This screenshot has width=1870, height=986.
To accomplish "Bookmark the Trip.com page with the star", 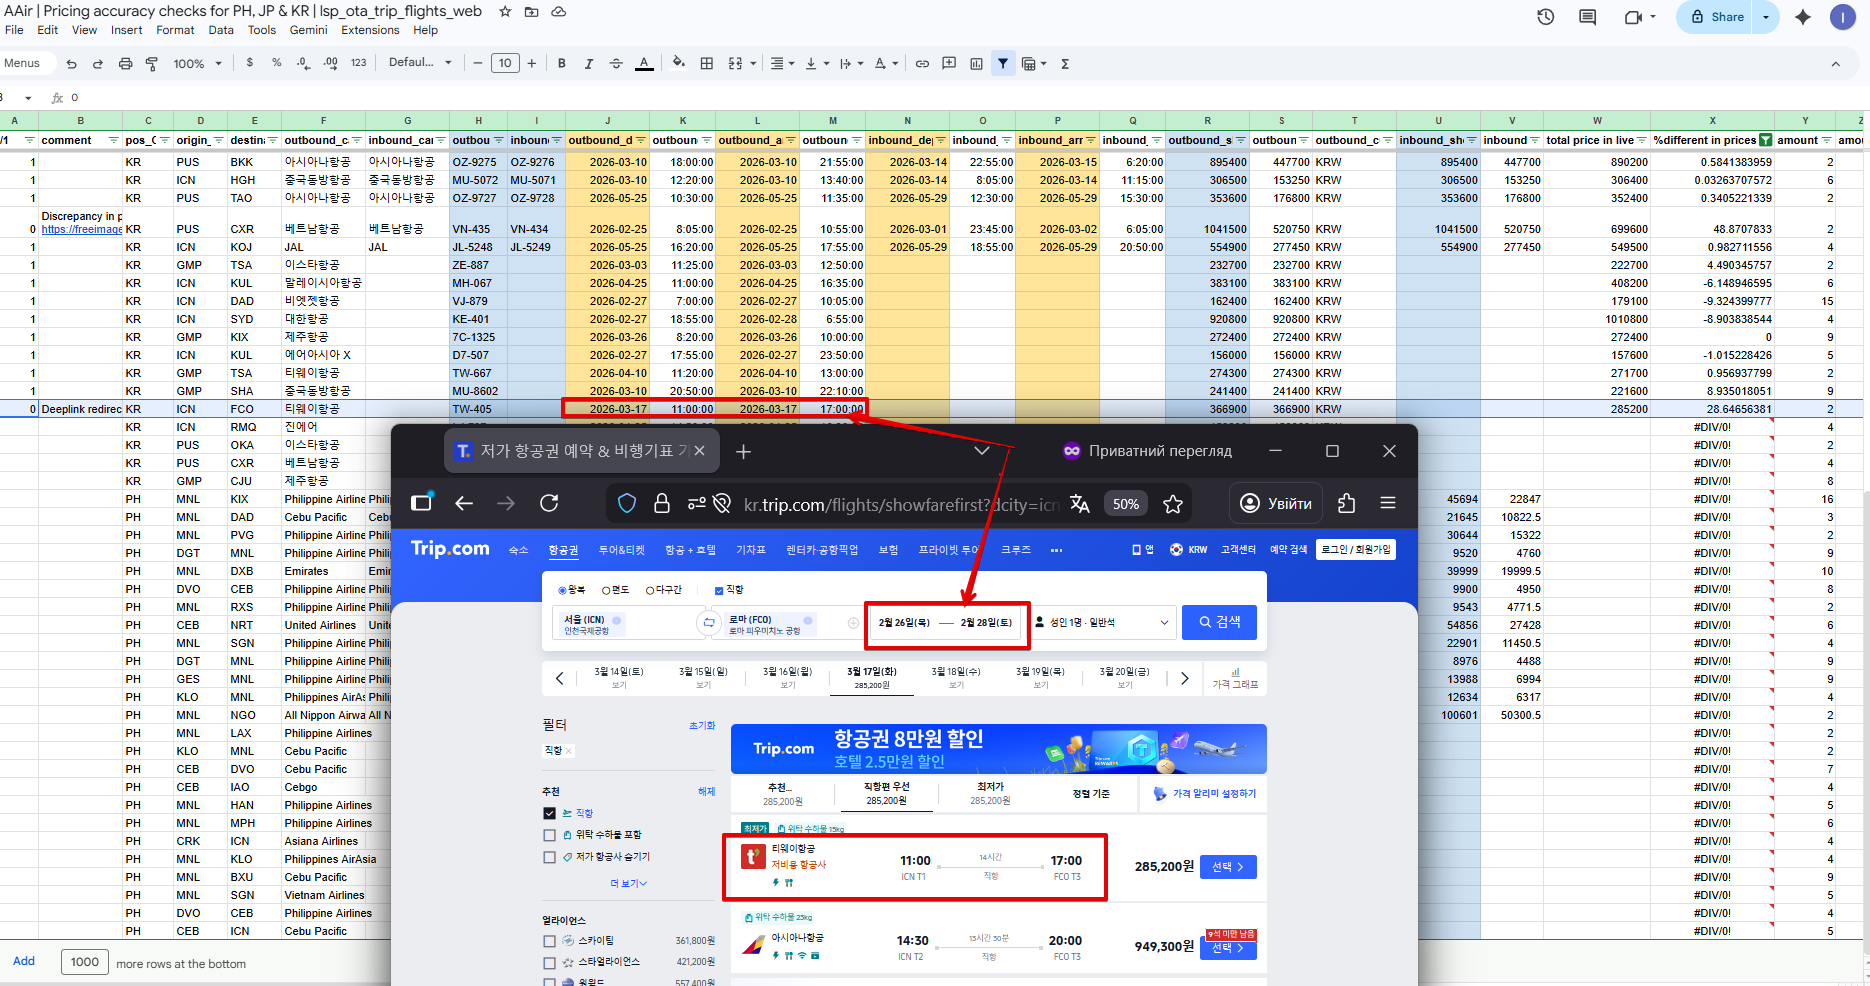I will (x=1173, y=504).
